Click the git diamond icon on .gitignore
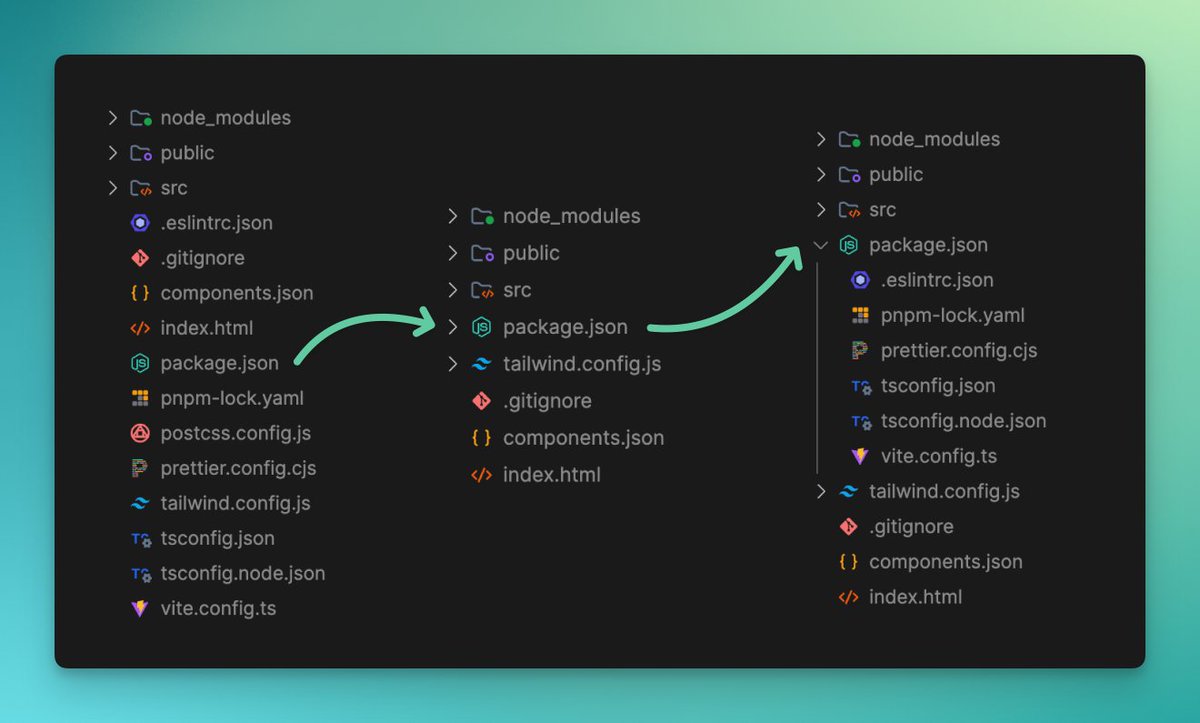Image resolution: width=1200 pixels, height=723 pixels. point(139,257)
